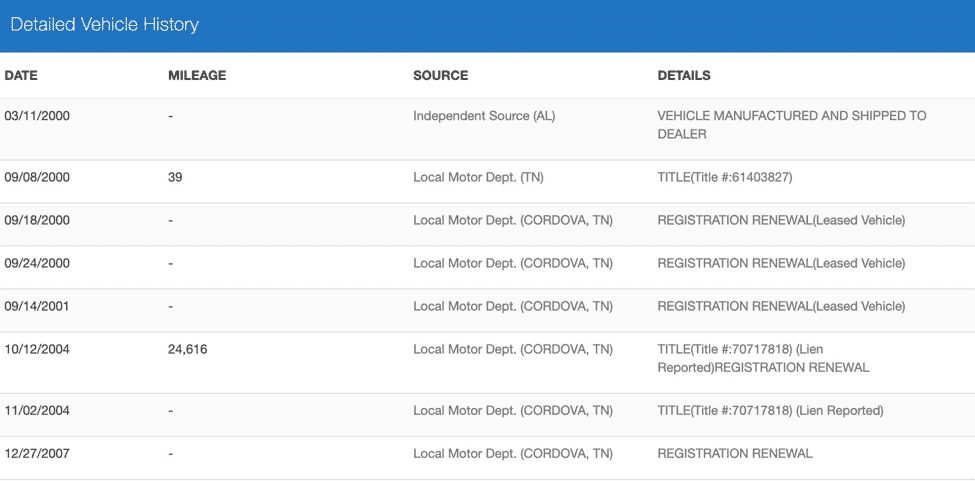Select the Local Motor Dept. (TN) source

[478, 177]
